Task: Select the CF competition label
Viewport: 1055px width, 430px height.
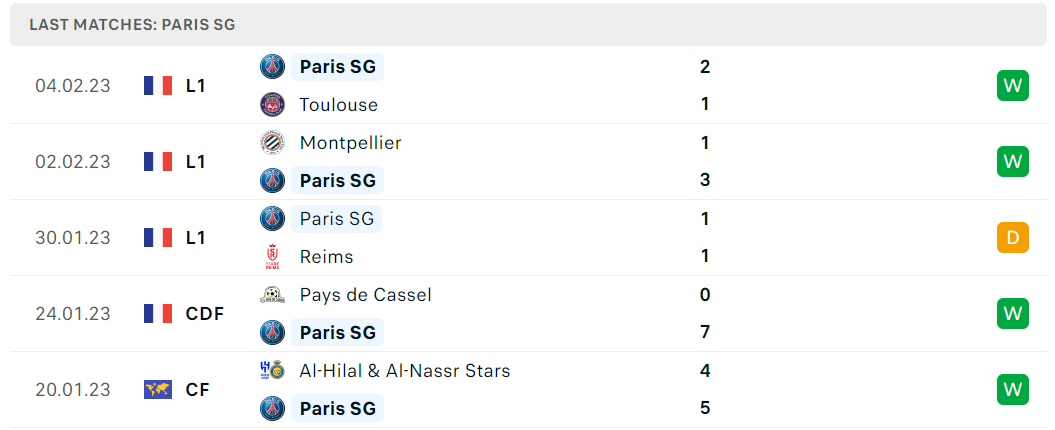Action: pyautogui.click(x=198, y=390)
